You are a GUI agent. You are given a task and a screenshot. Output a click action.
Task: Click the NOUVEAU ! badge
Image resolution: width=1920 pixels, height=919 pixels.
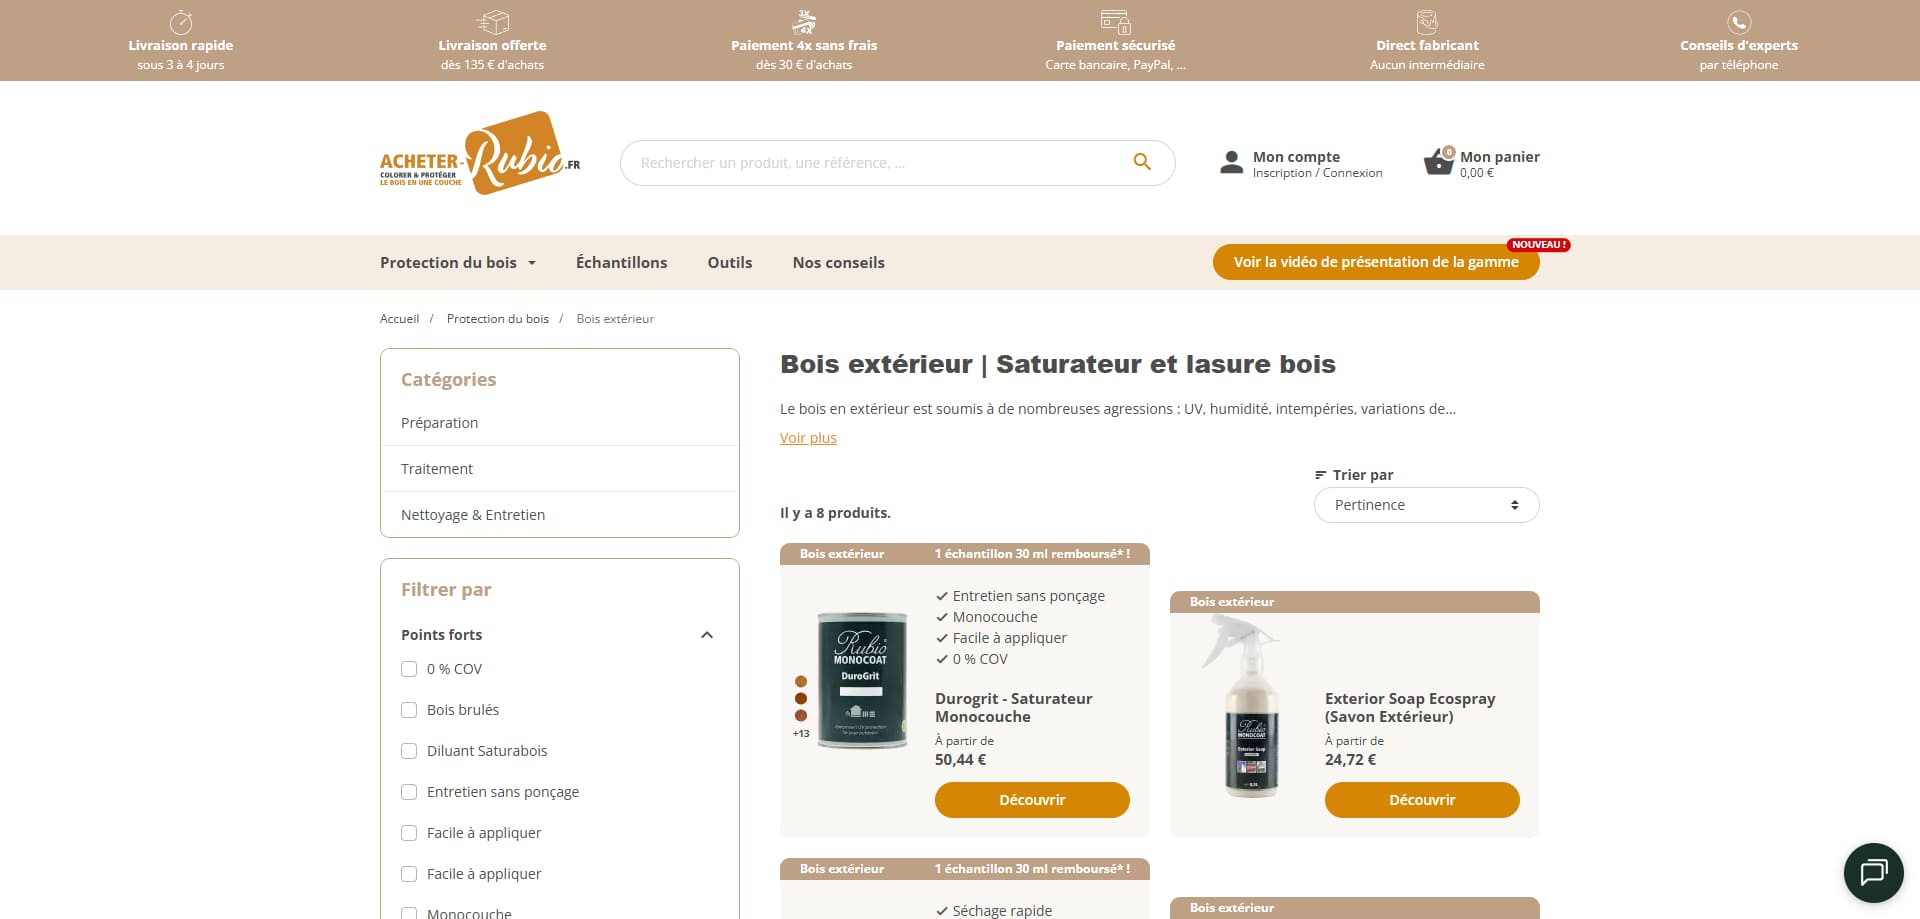[1539, 245]
